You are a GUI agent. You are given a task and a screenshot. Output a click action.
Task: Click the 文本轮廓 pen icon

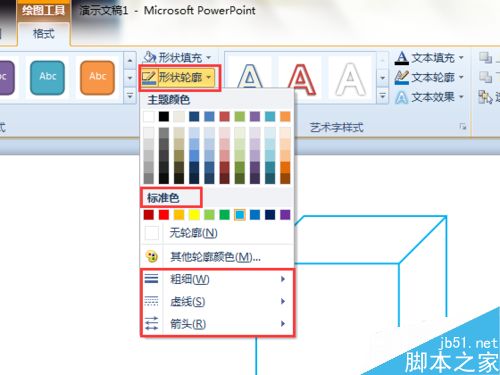coord(402,77)
